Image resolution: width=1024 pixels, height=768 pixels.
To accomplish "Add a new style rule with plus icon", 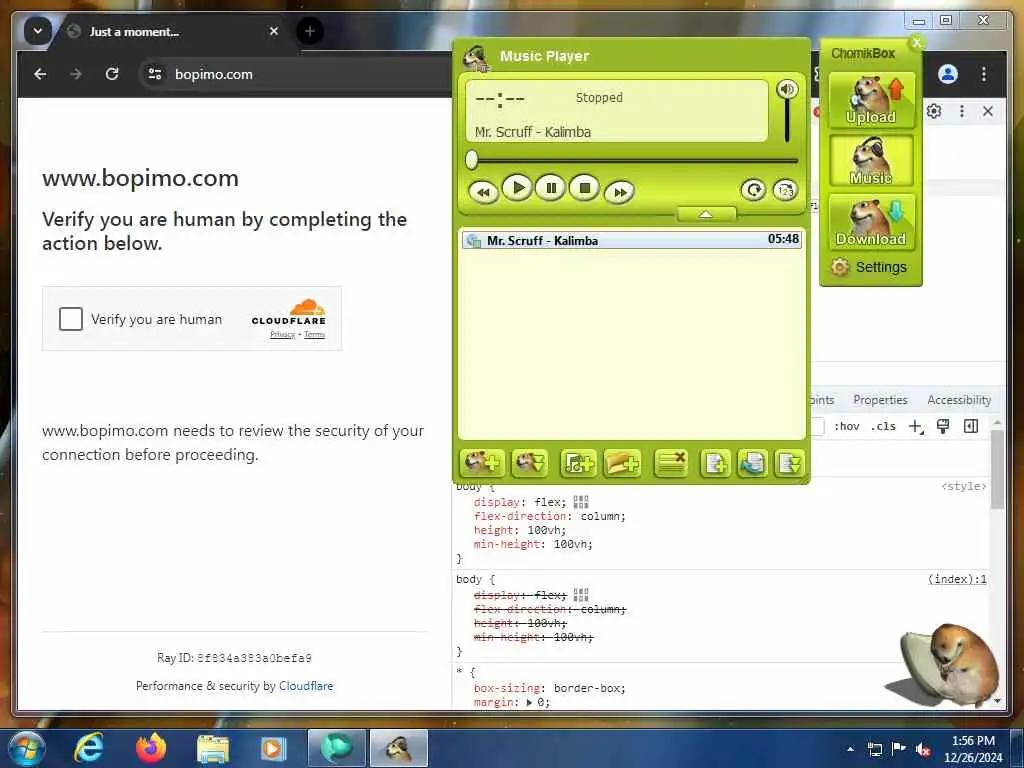I will click(916, 426).
